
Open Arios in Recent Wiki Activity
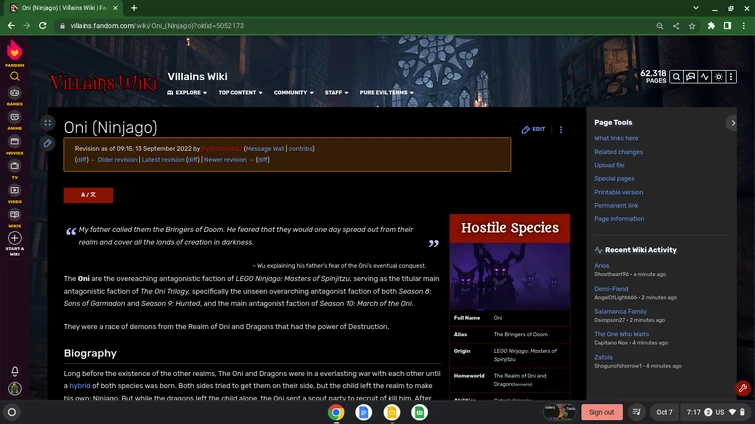coord(601,266)
